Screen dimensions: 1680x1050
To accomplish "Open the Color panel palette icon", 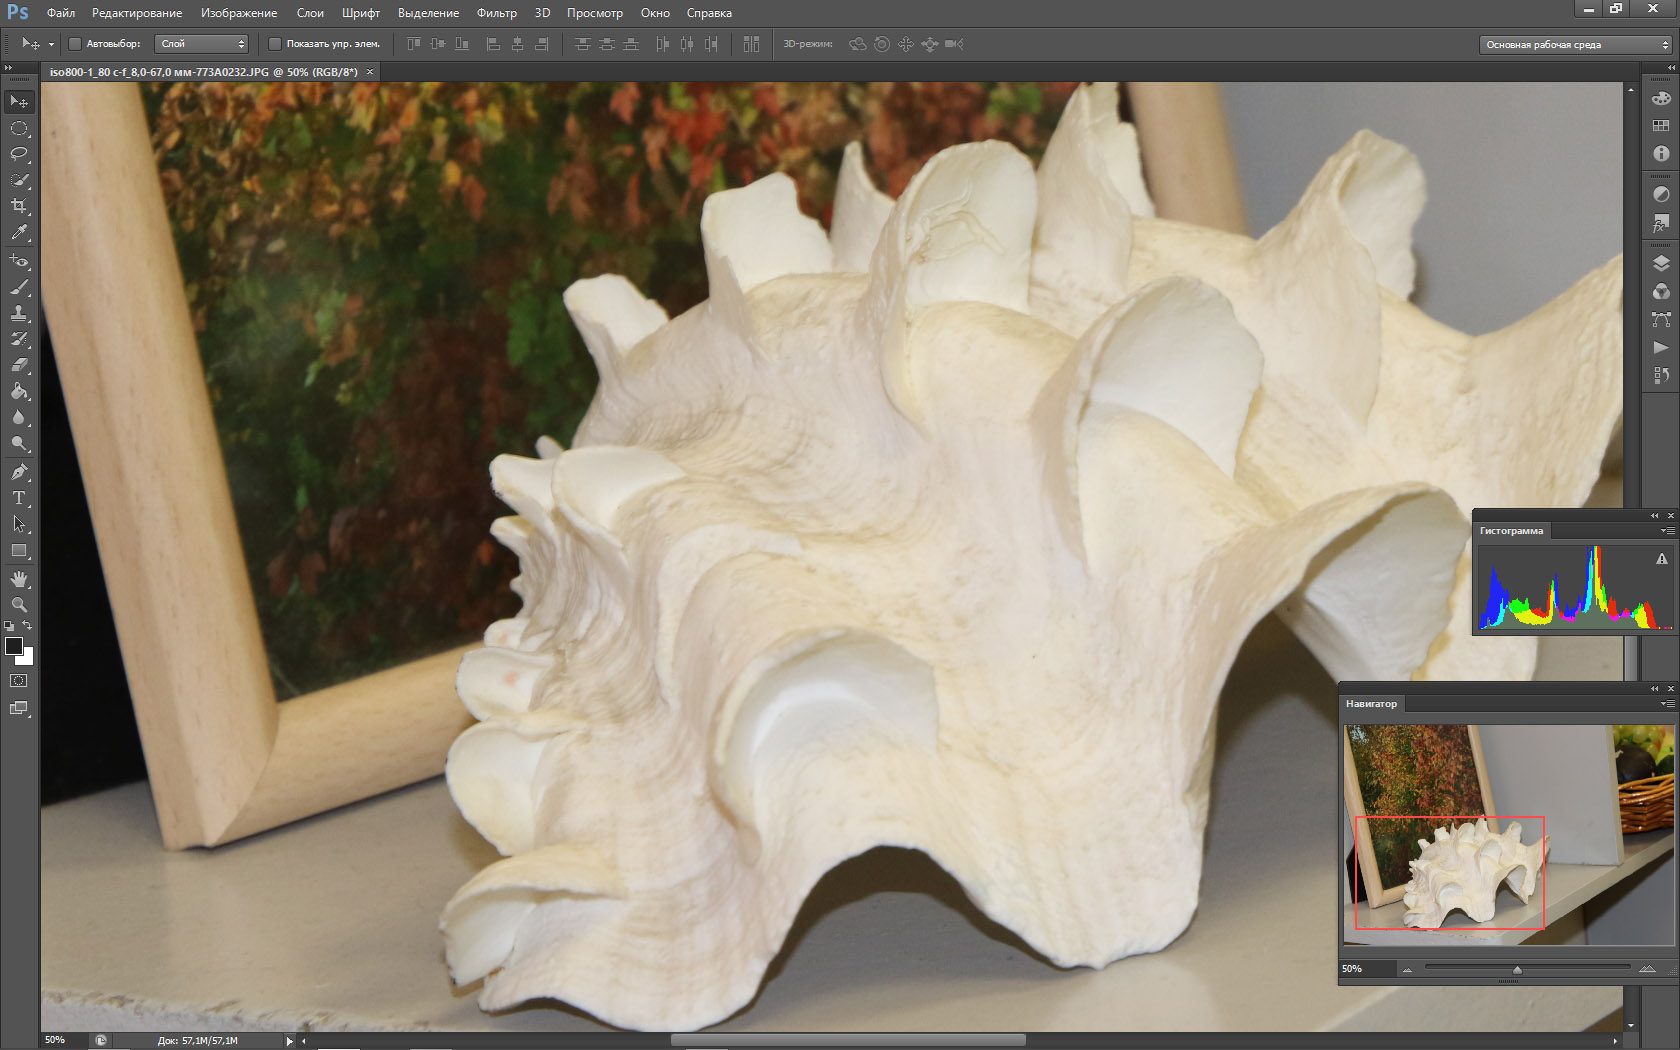I will [x=1661, y=98].
